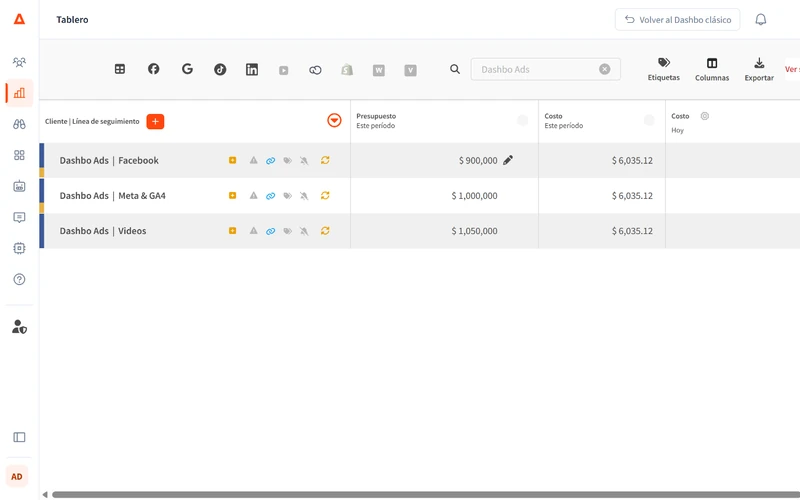Image resolution: width=800 pixels, height=500 pixels.
Task: Click tag icon on Meta & GA4 row
Action: [288, 196]
